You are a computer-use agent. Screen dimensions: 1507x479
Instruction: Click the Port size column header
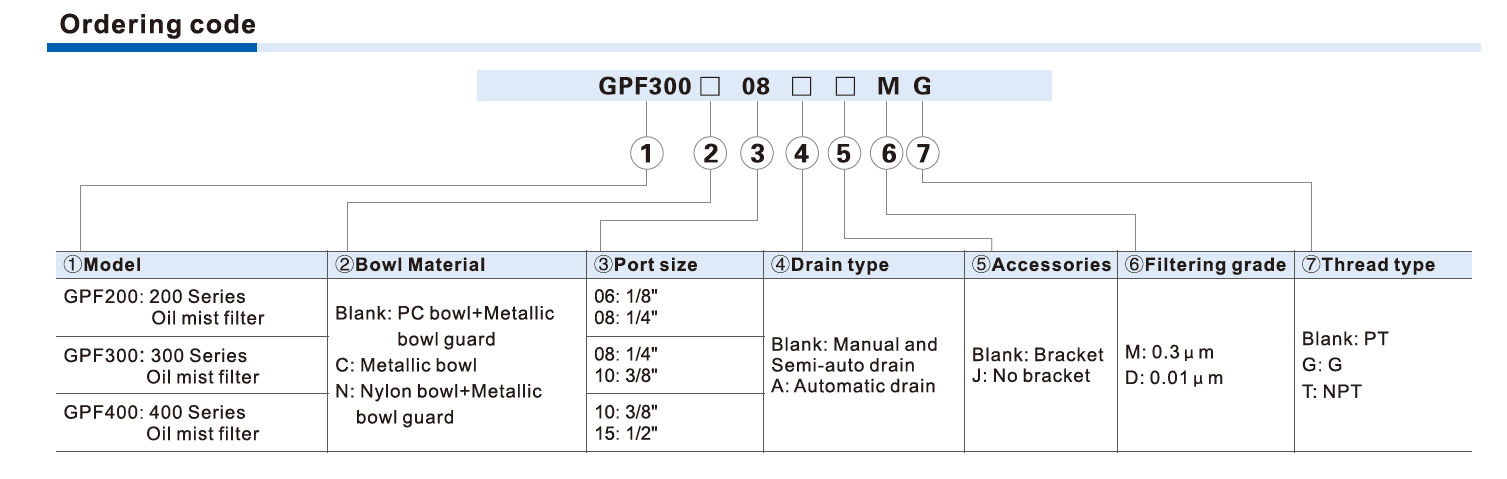pos(646,265)
